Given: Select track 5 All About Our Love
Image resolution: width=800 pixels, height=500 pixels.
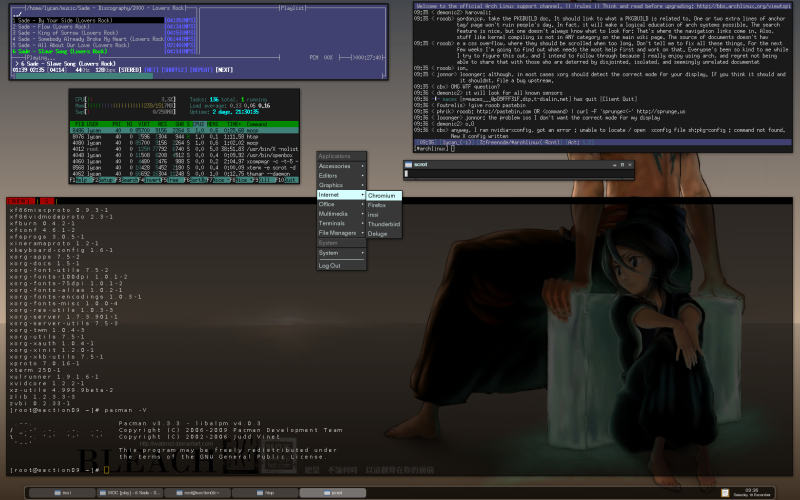Looking at the screenshot, I should (104, 45).
